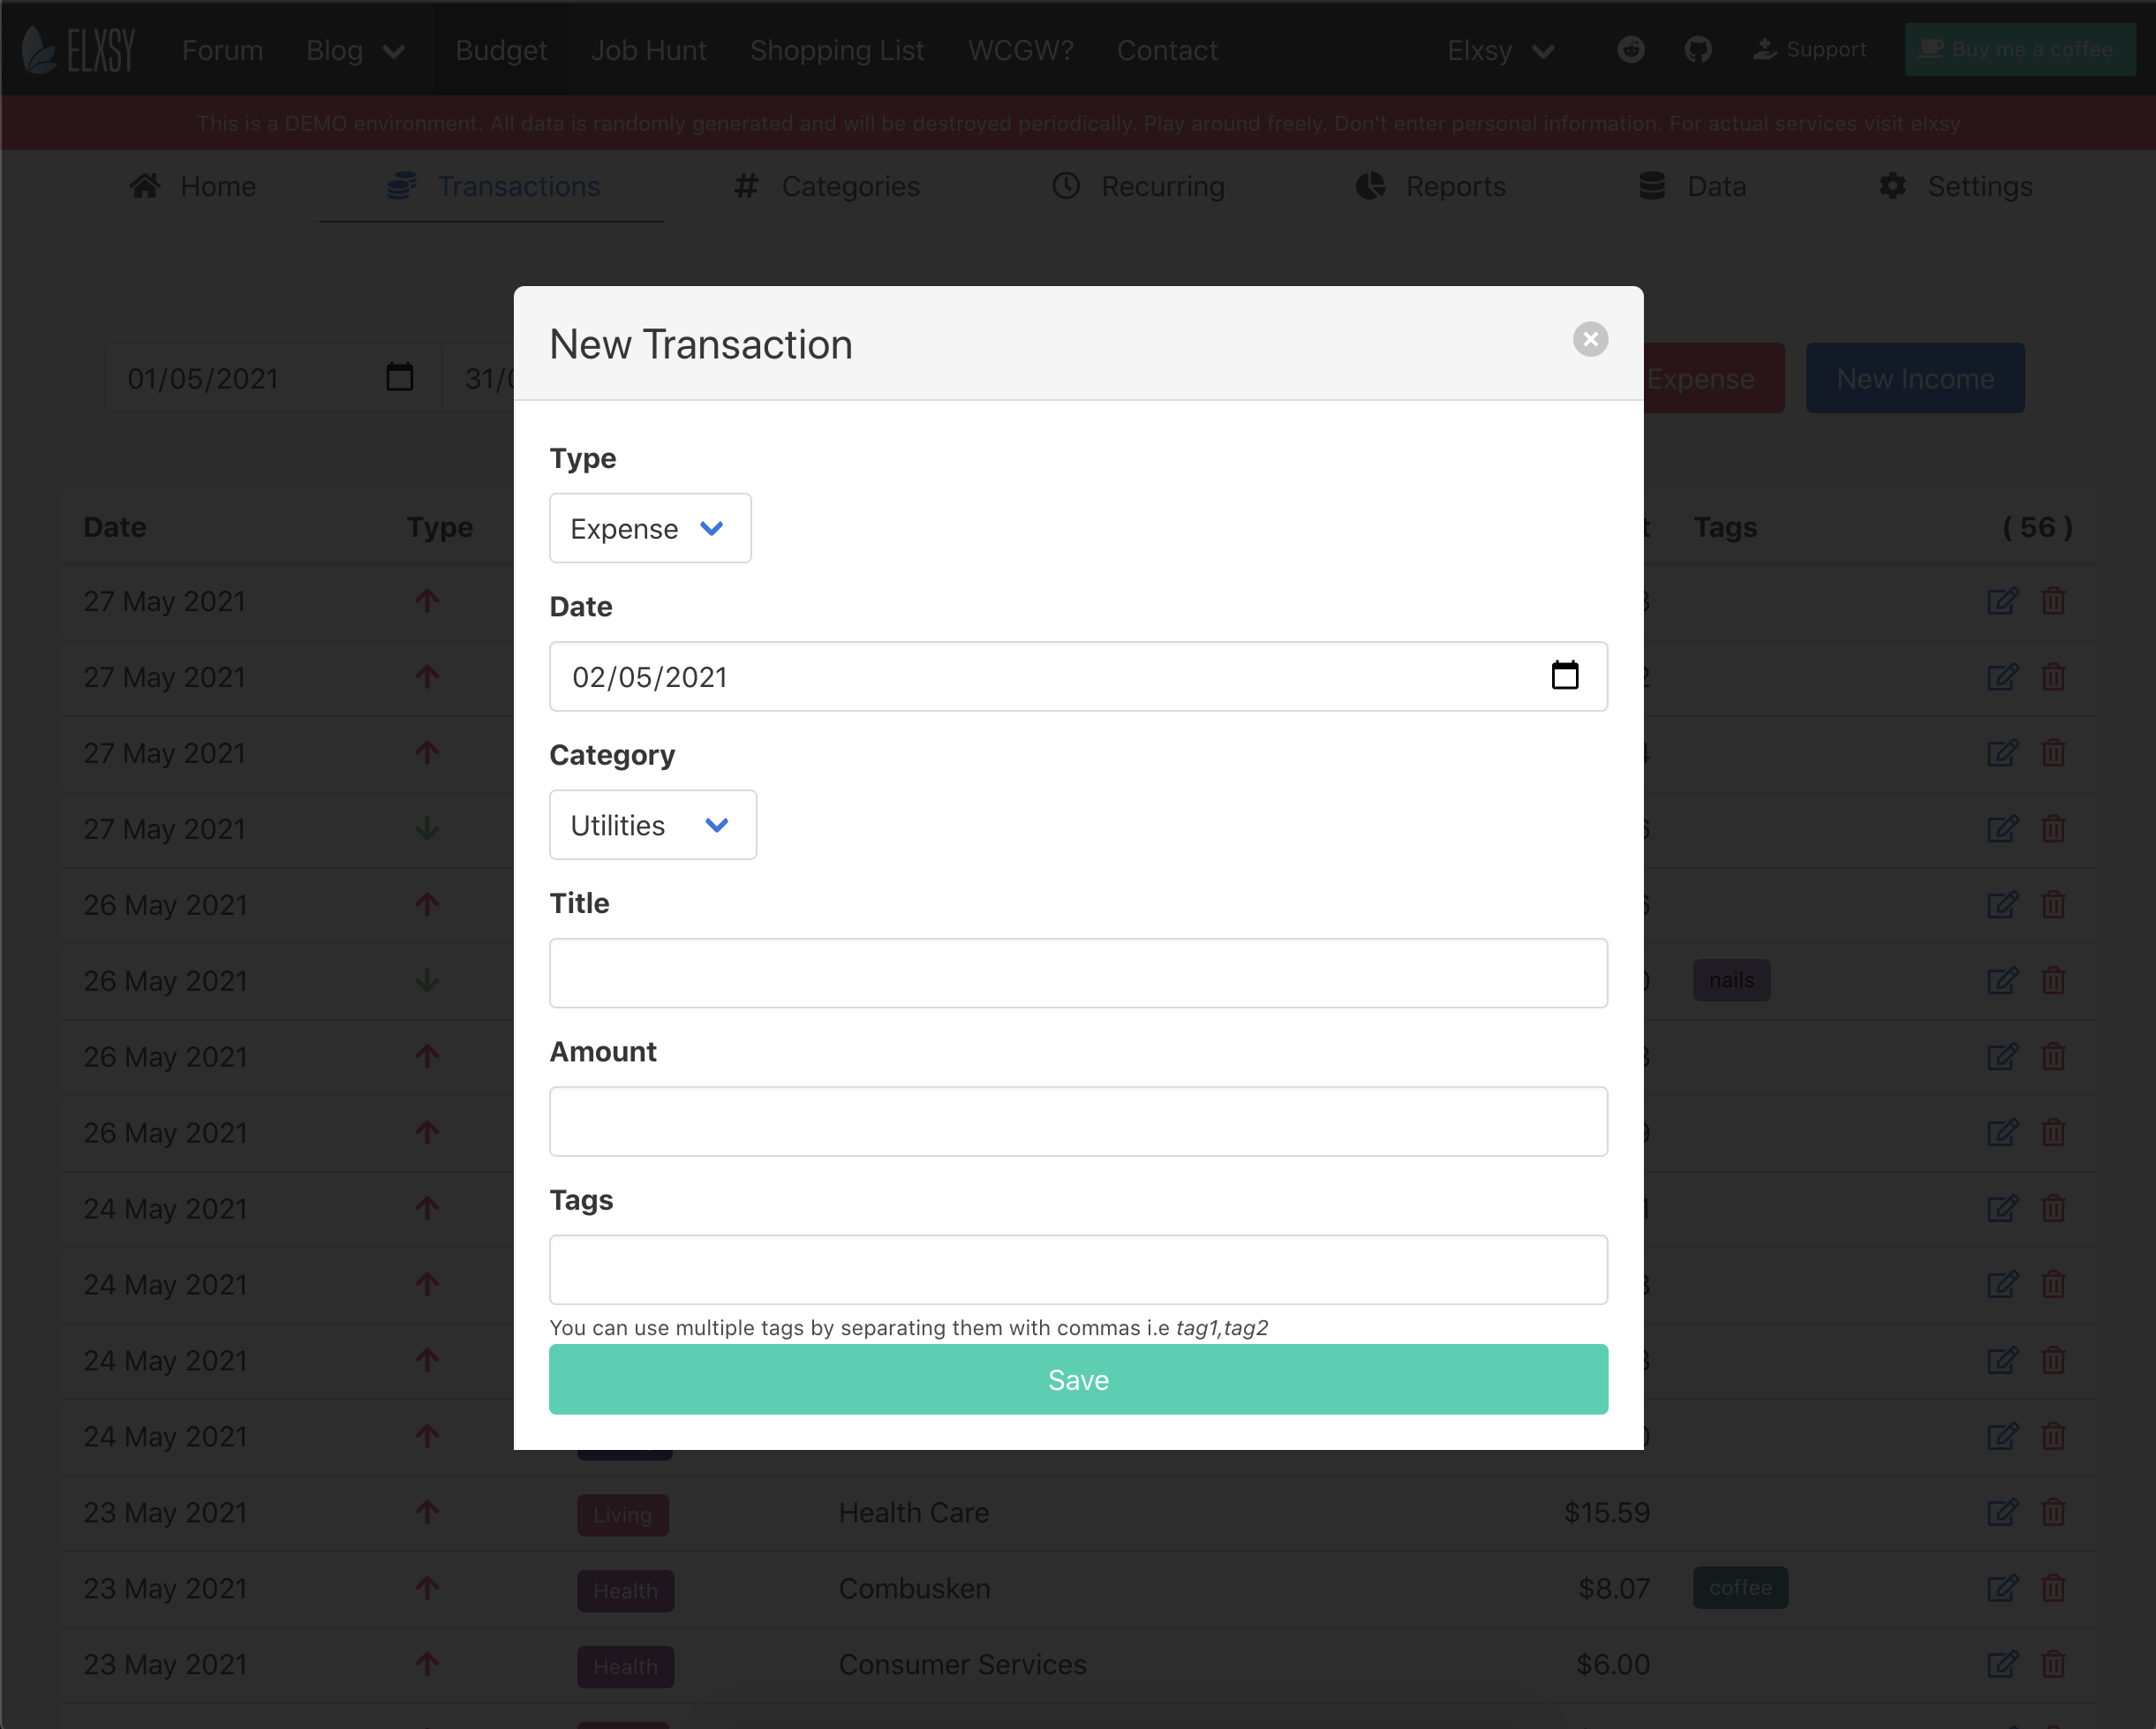Click the GitHub icon in the navbar
The image size is (2156, 1729).
tap(1697, 49)
